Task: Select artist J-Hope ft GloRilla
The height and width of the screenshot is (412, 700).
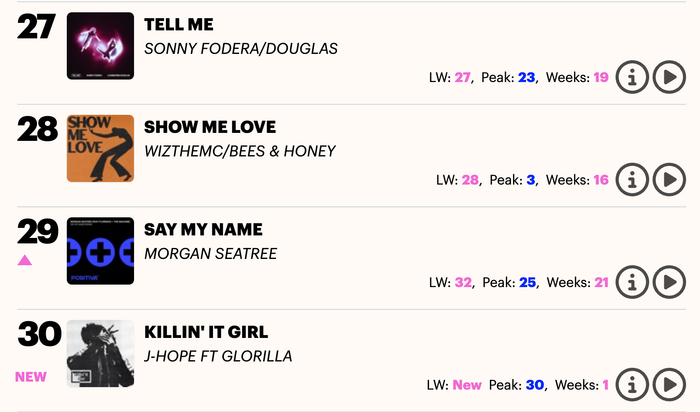Action: tap(218, 356)
